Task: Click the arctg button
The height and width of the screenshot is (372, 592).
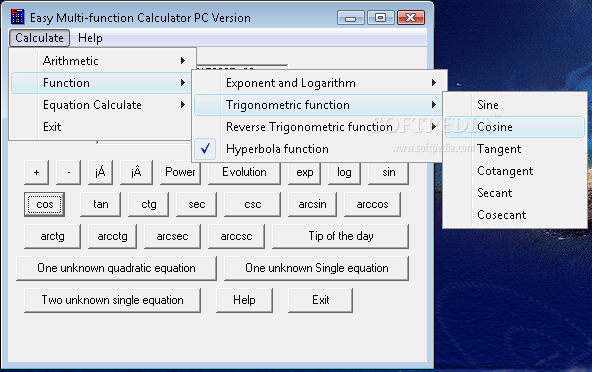Action: point(52,236)
